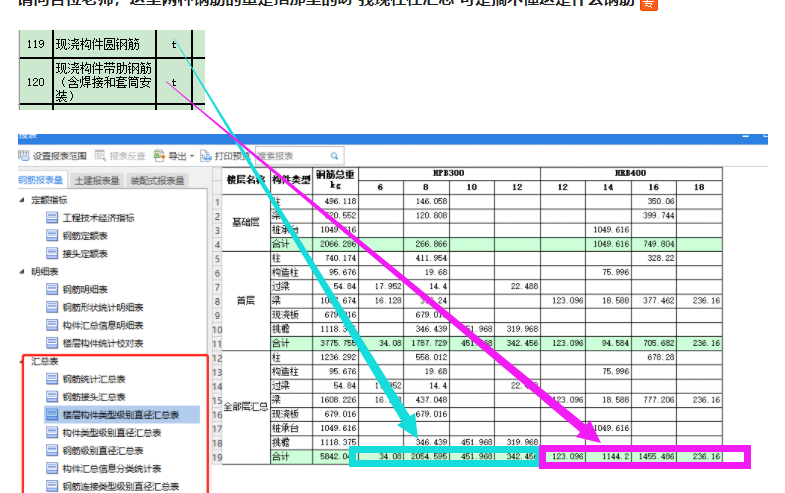Screen dimensions: 785x493
Task: Select the 266.866 subtotal cell
Action: (426, 244)
